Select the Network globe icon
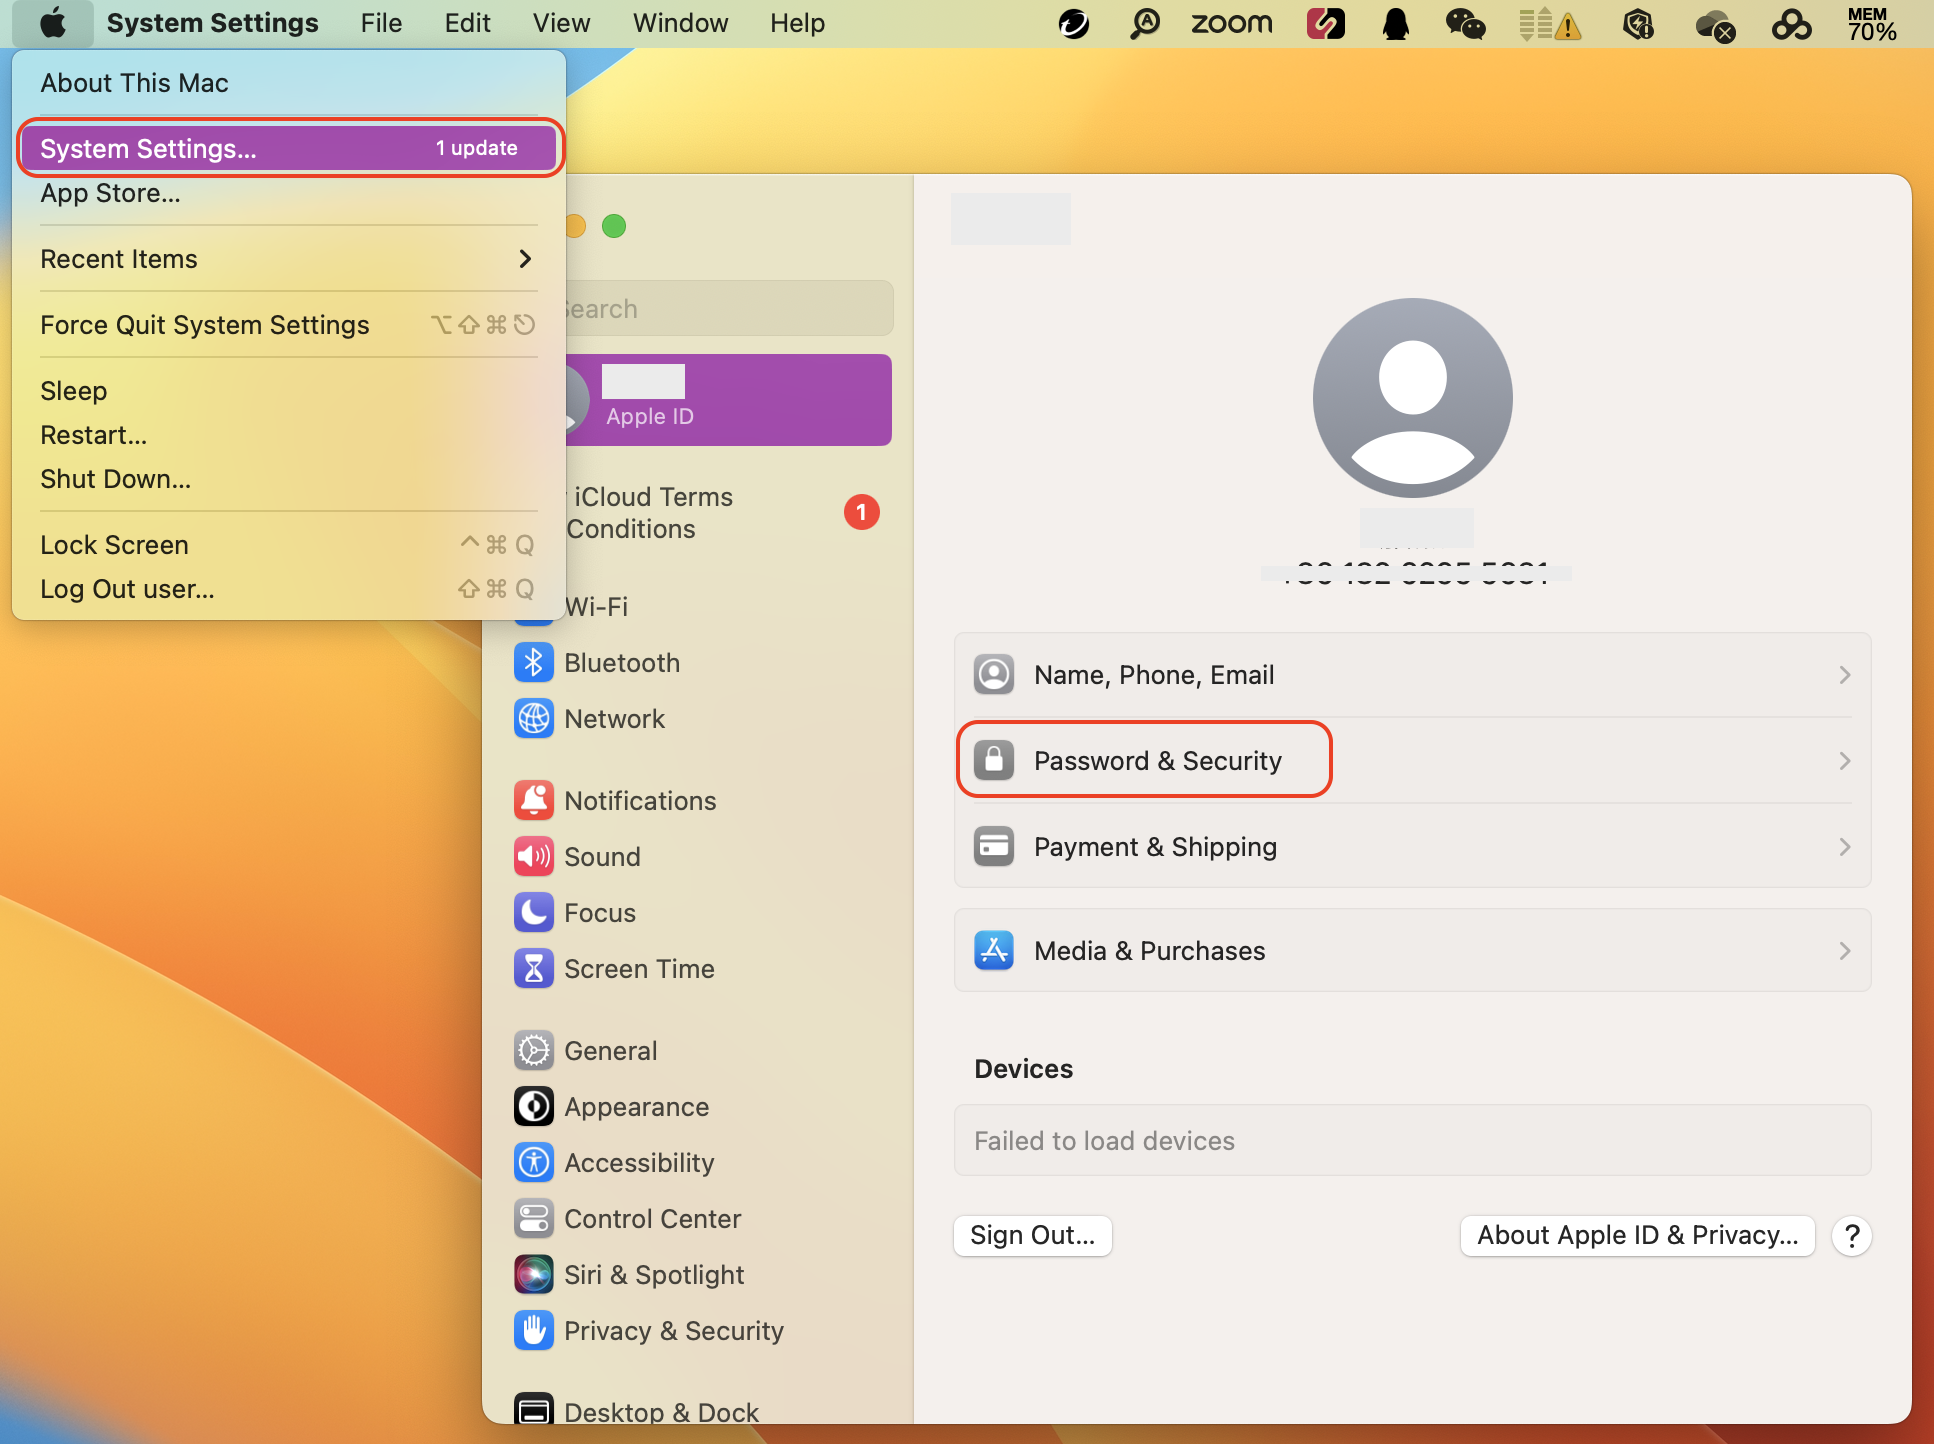The image size is (1934, 1444). click(x=533, y=718)
